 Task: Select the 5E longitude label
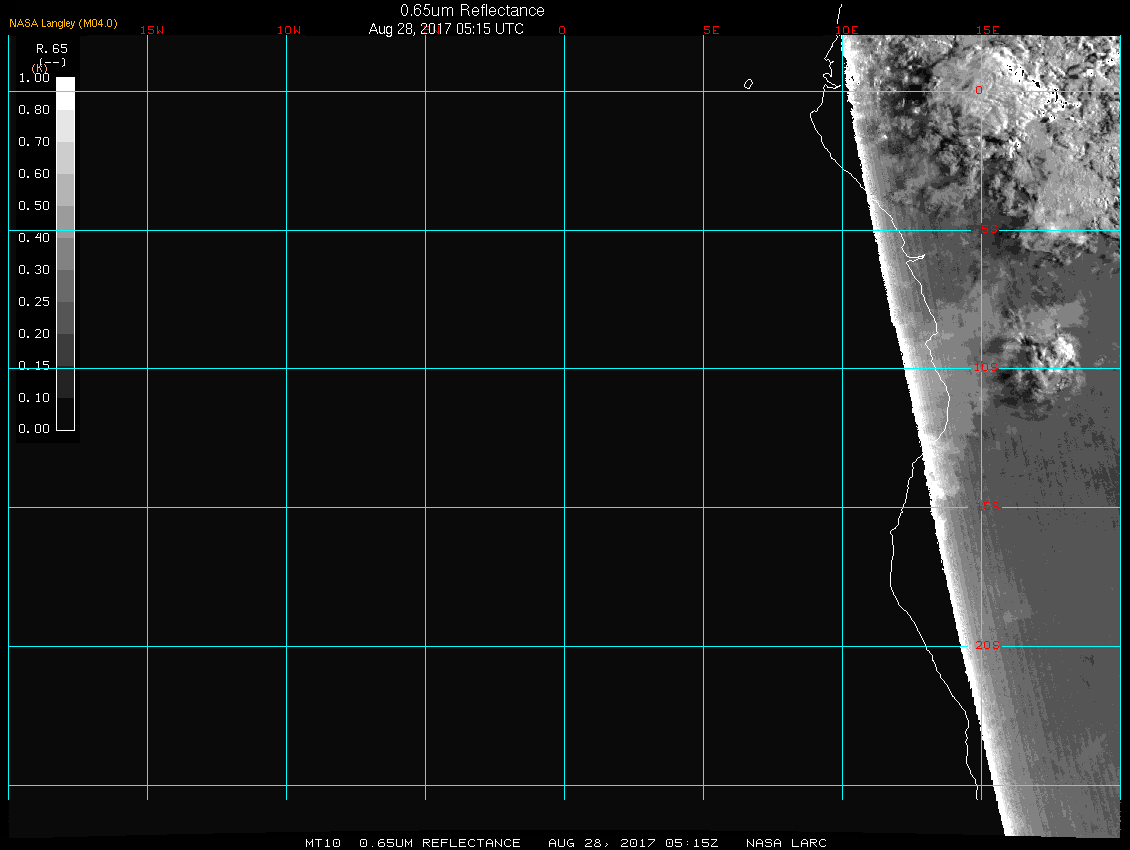pyautogui.click(x=711, y=30)
